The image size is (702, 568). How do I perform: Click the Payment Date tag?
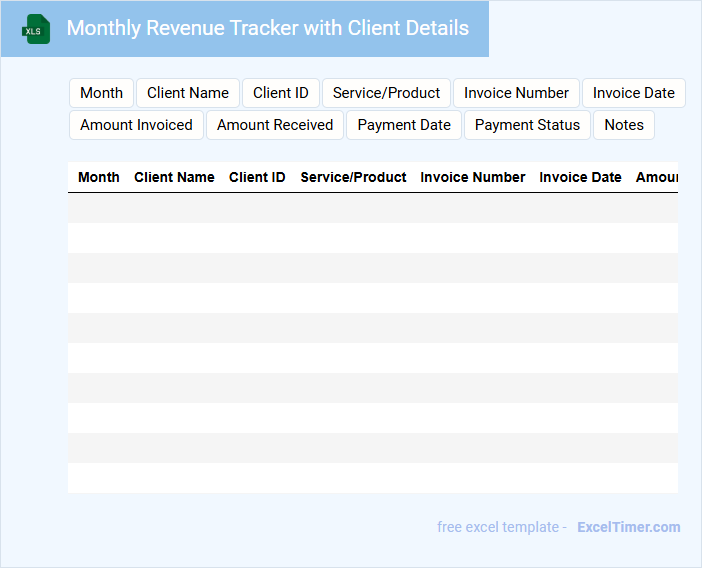[x=404, y=125]
